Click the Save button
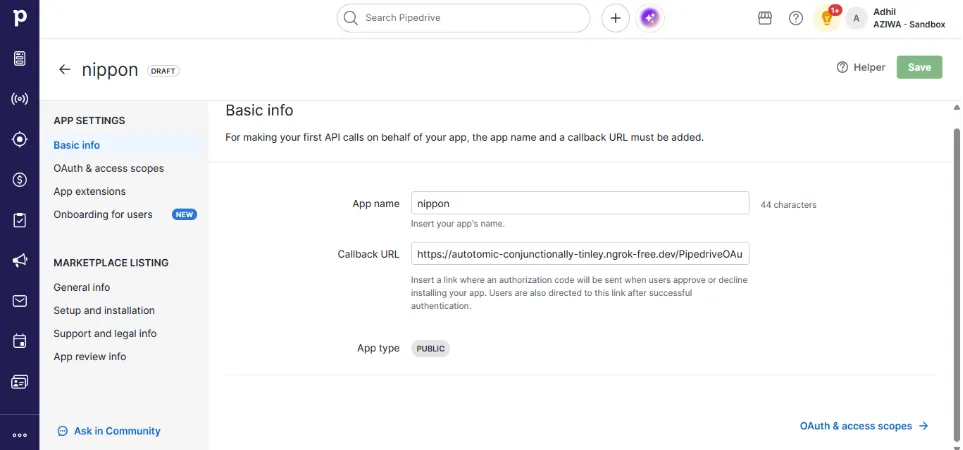 point(919,68)
